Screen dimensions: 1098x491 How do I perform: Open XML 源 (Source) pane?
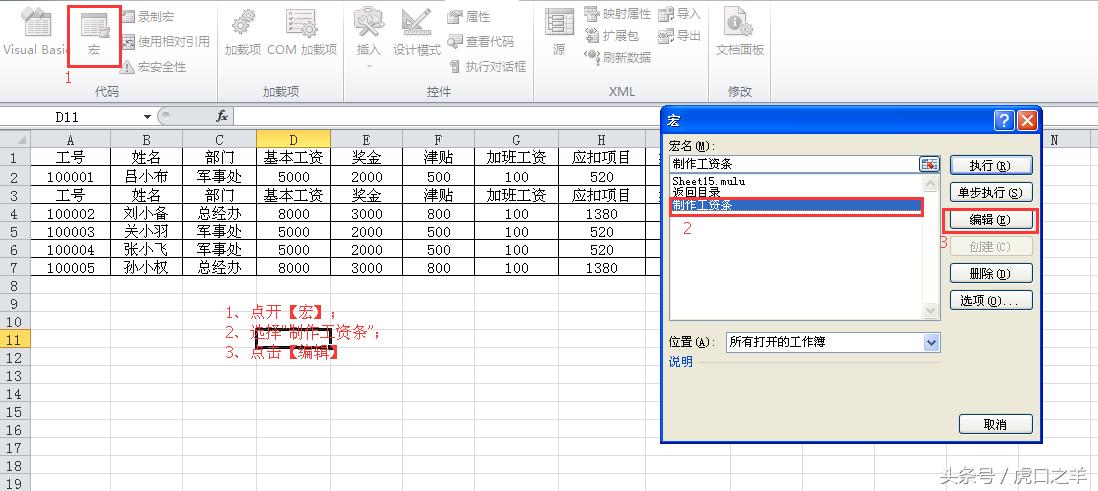click(559, 33)
